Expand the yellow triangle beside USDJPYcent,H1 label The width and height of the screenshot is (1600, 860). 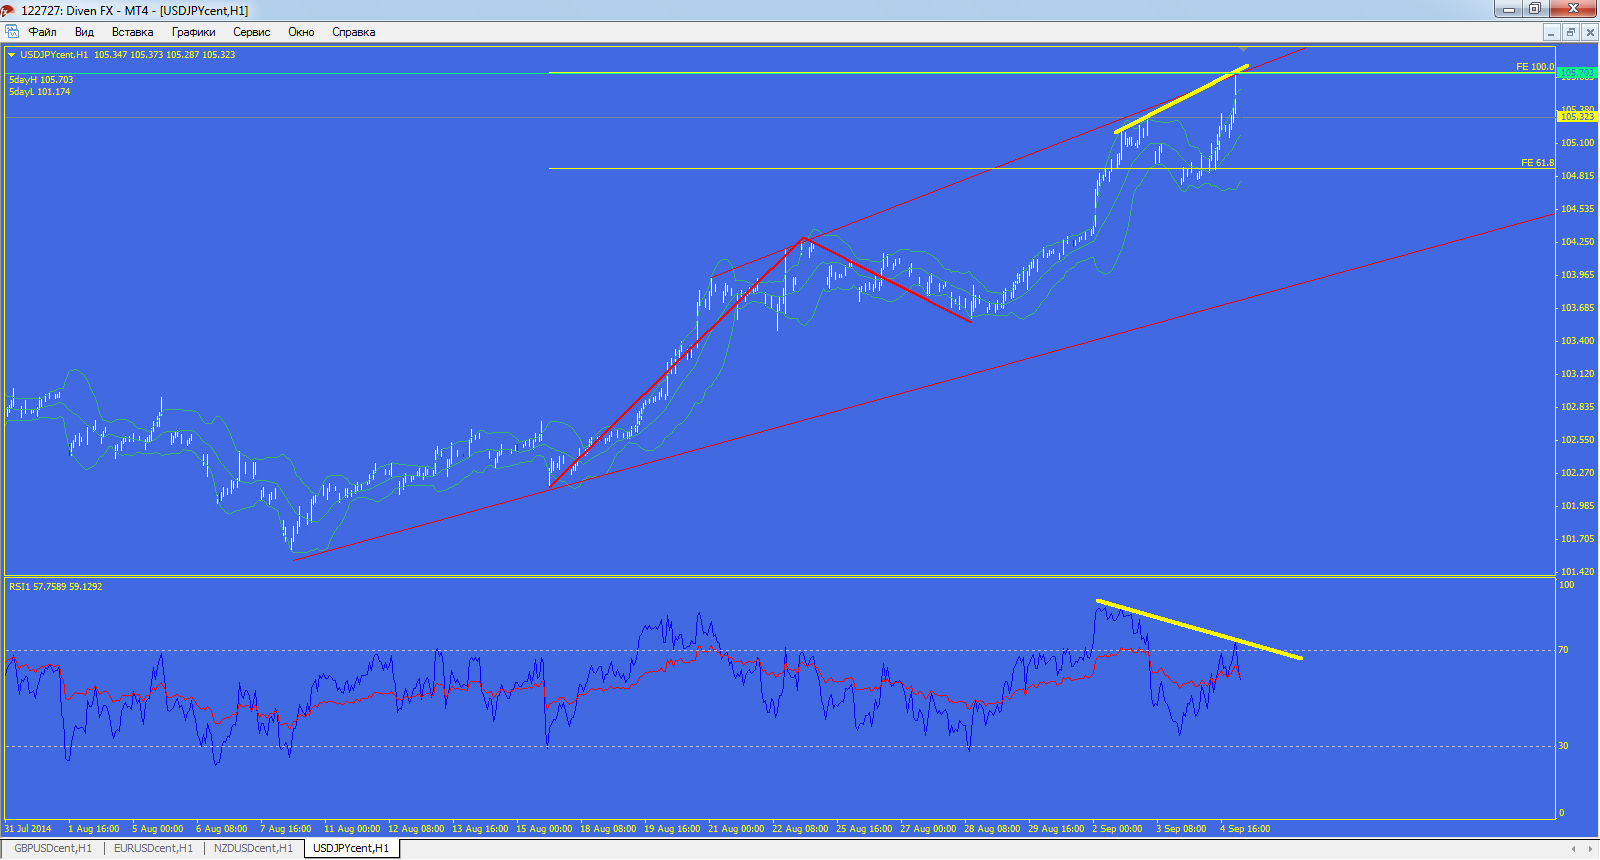[12, 55]
